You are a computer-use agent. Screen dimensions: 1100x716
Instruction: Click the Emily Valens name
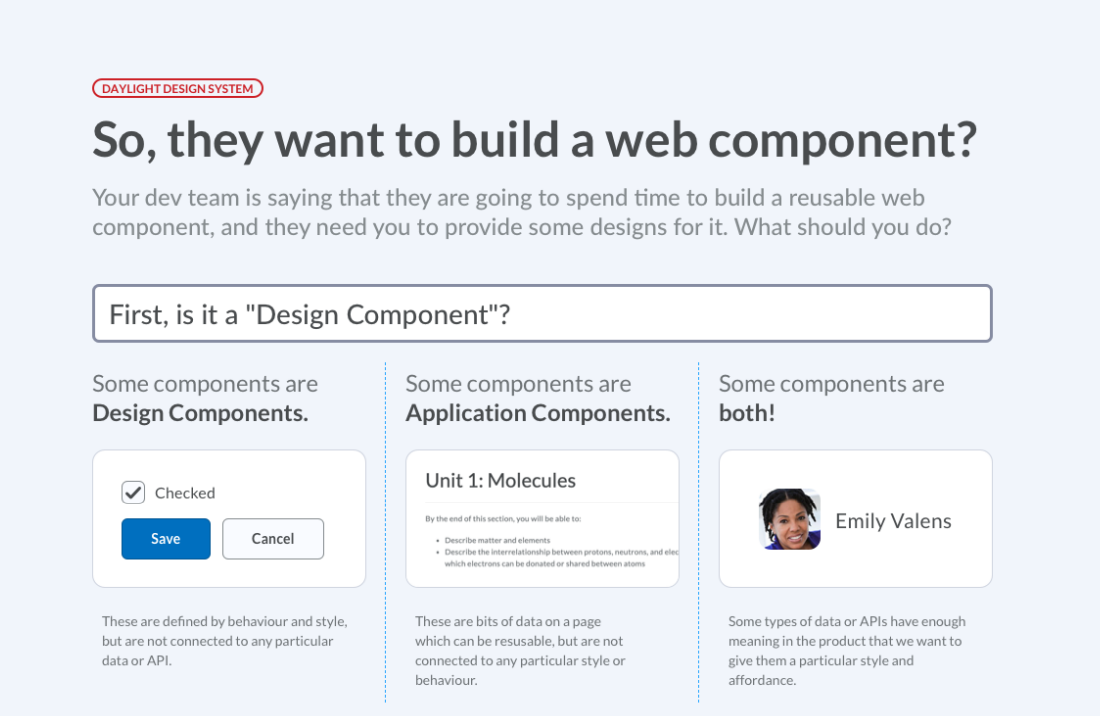(x=893, y=521)
